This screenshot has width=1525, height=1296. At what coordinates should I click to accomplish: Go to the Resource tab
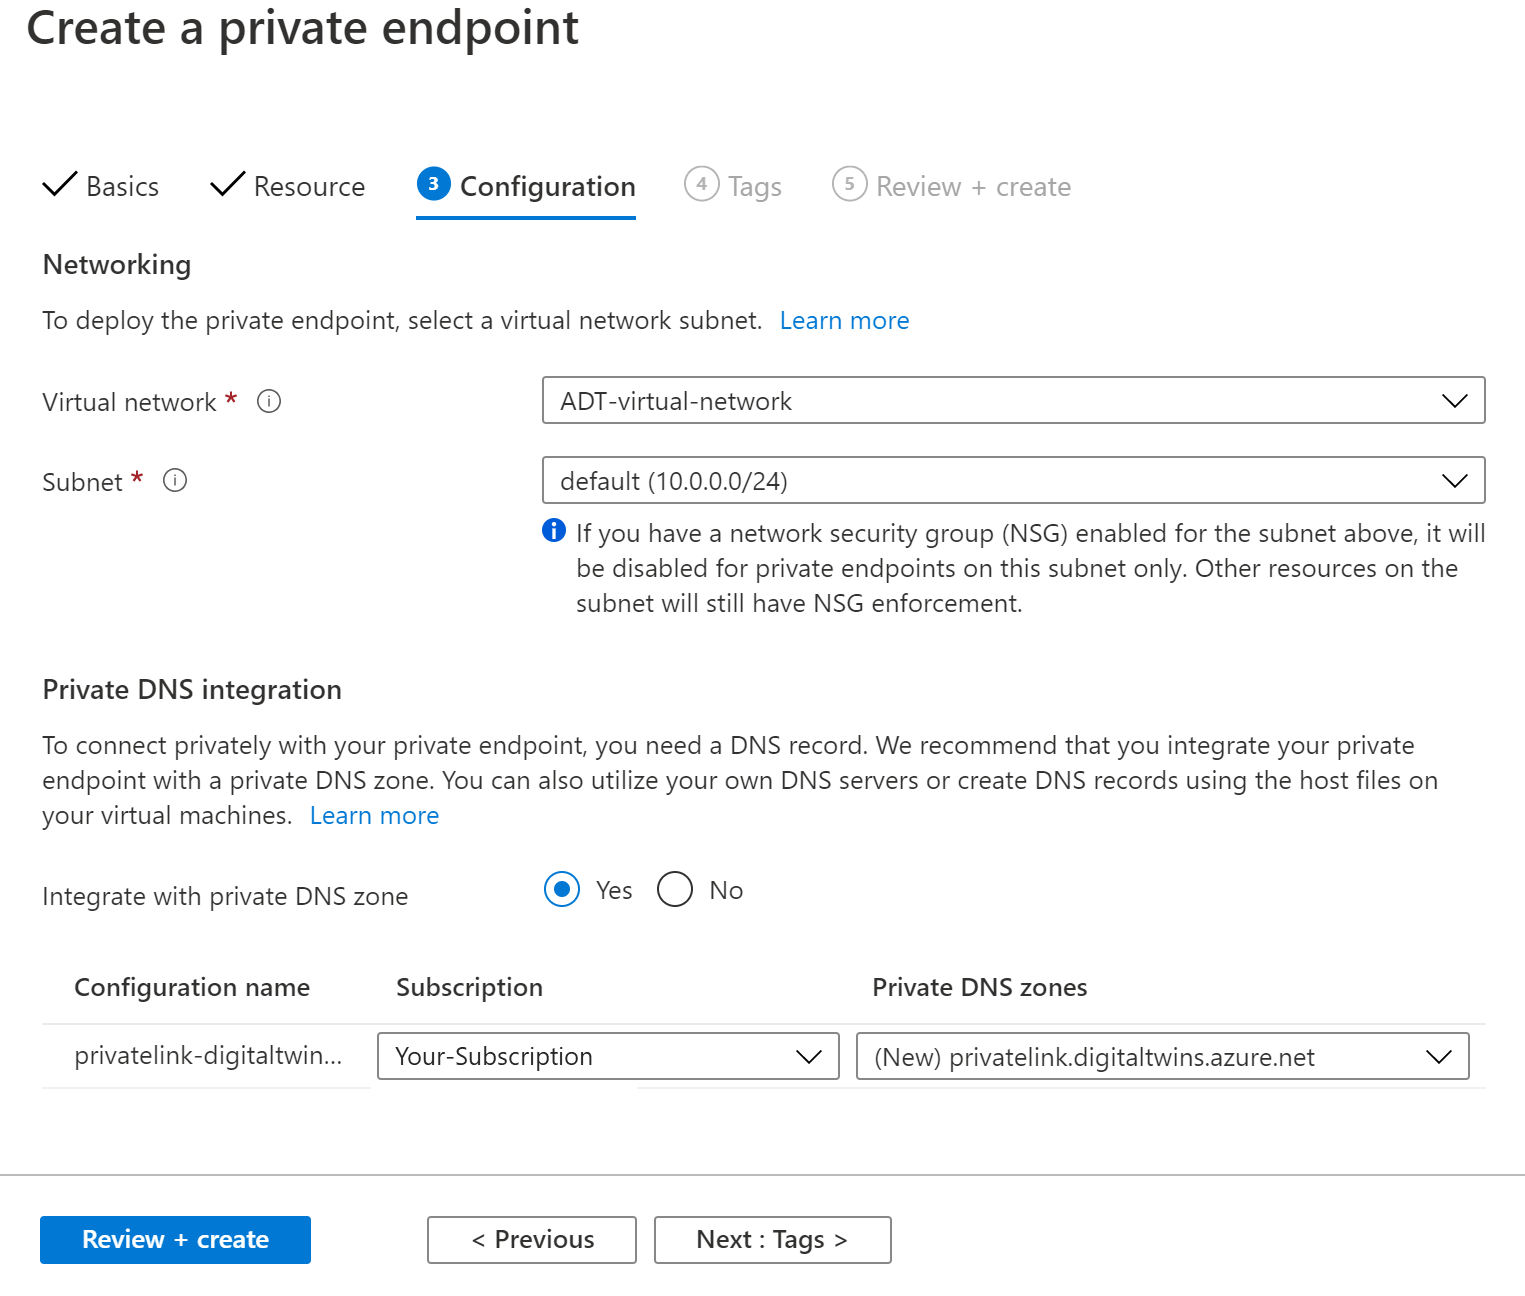tap(288, 187)
